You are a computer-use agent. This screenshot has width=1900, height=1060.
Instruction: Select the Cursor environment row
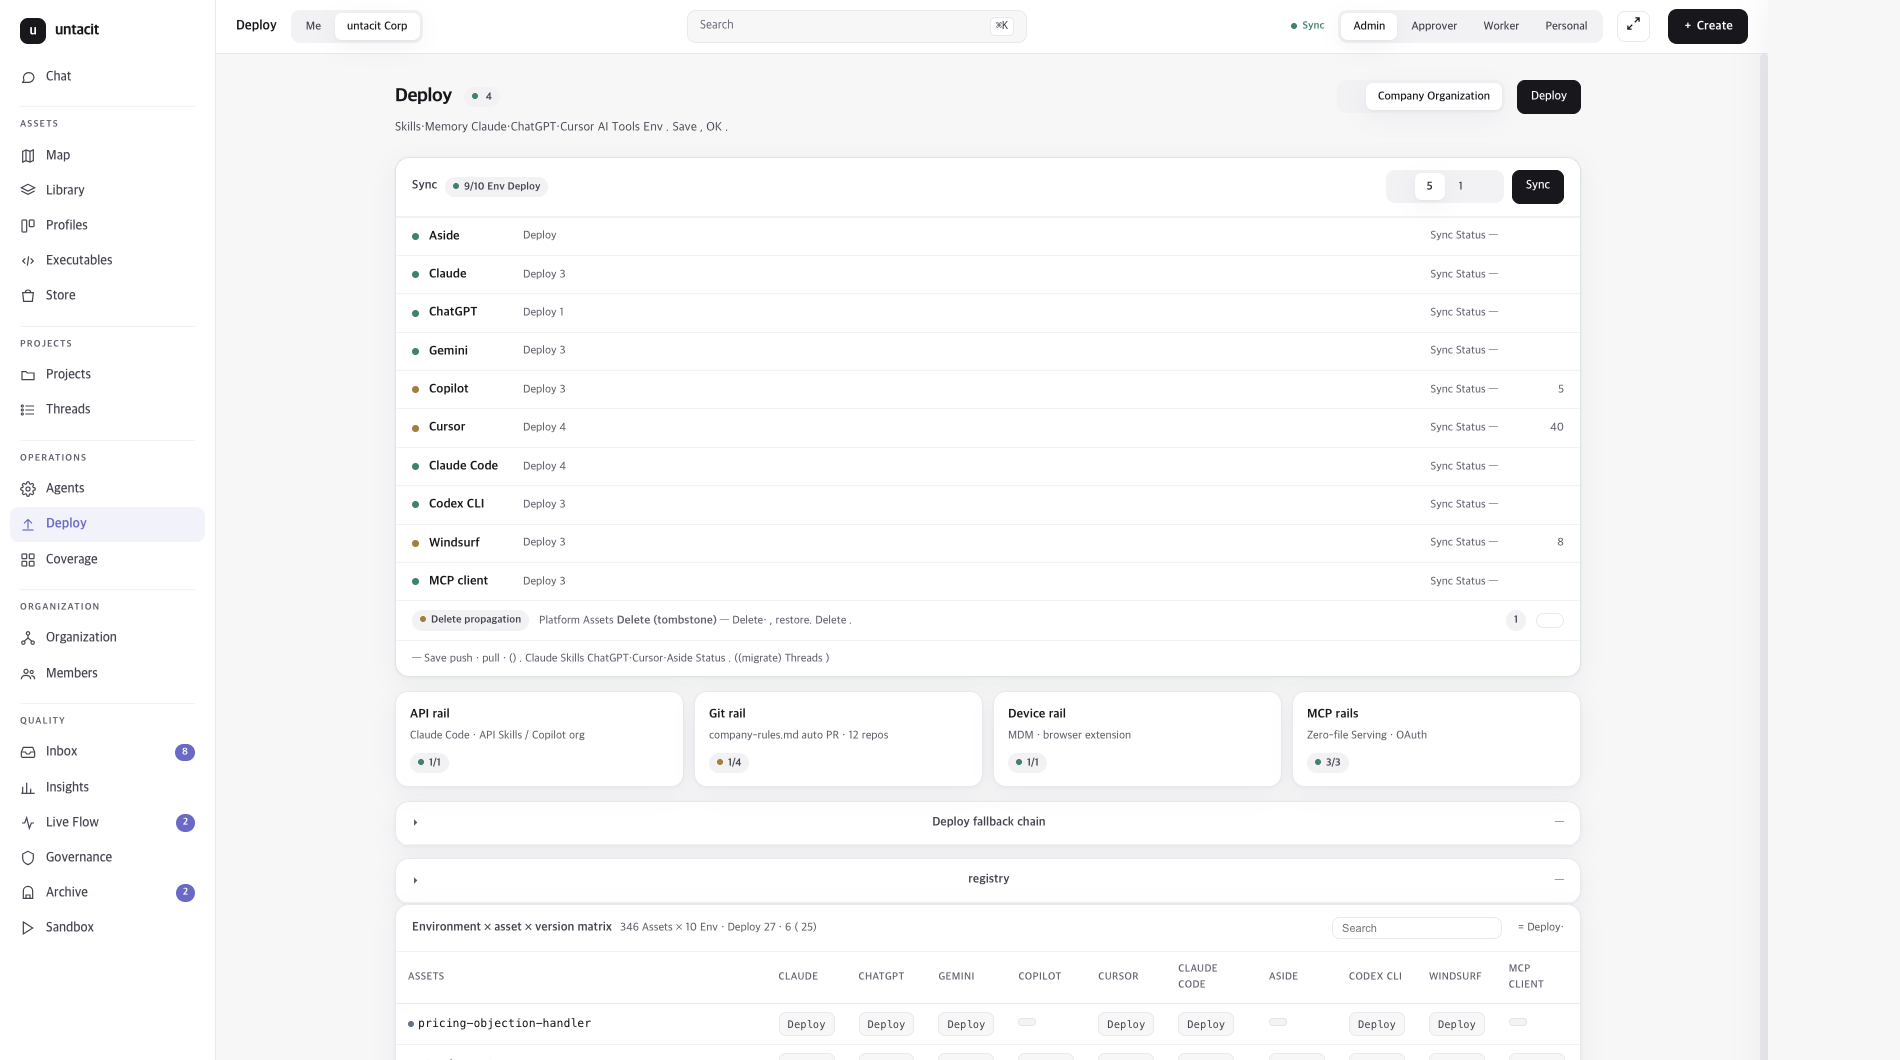click(988, 427)
